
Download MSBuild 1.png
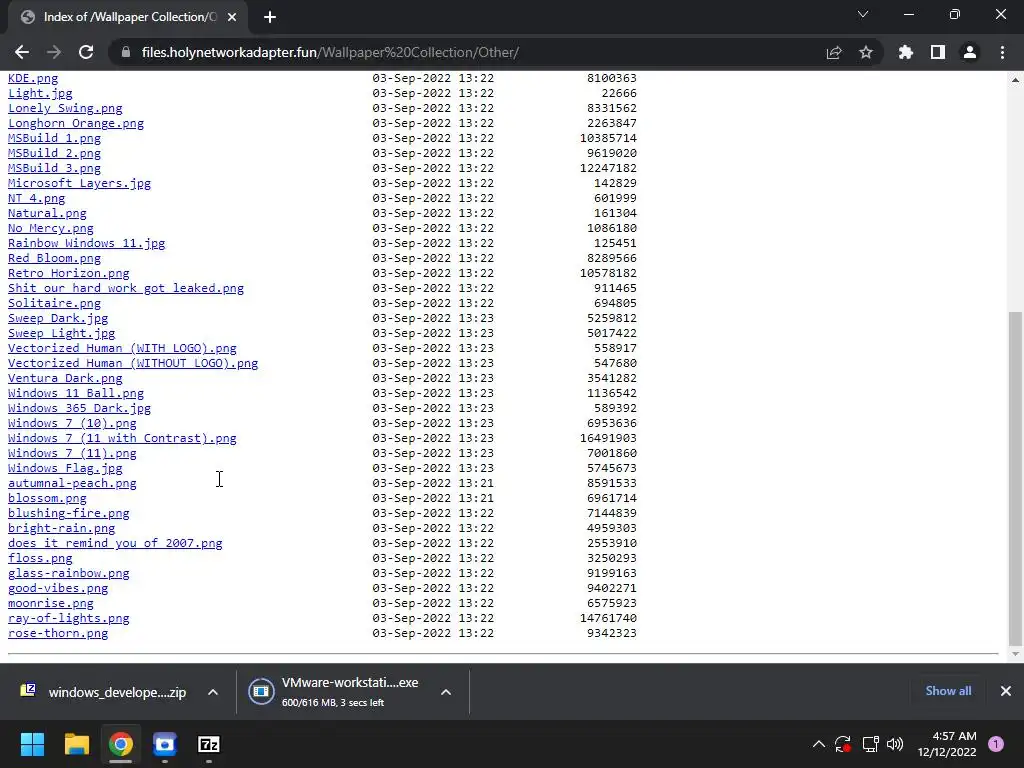[54, 138]
